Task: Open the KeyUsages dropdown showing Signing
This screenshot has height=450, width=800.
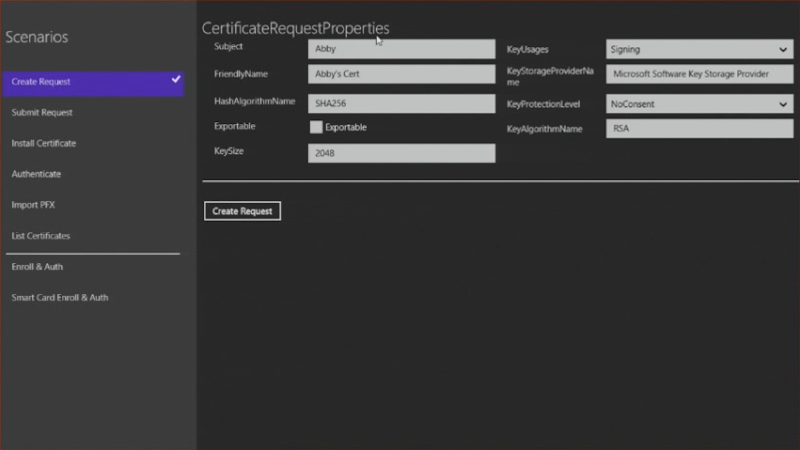Action: [x=699, y=49]
